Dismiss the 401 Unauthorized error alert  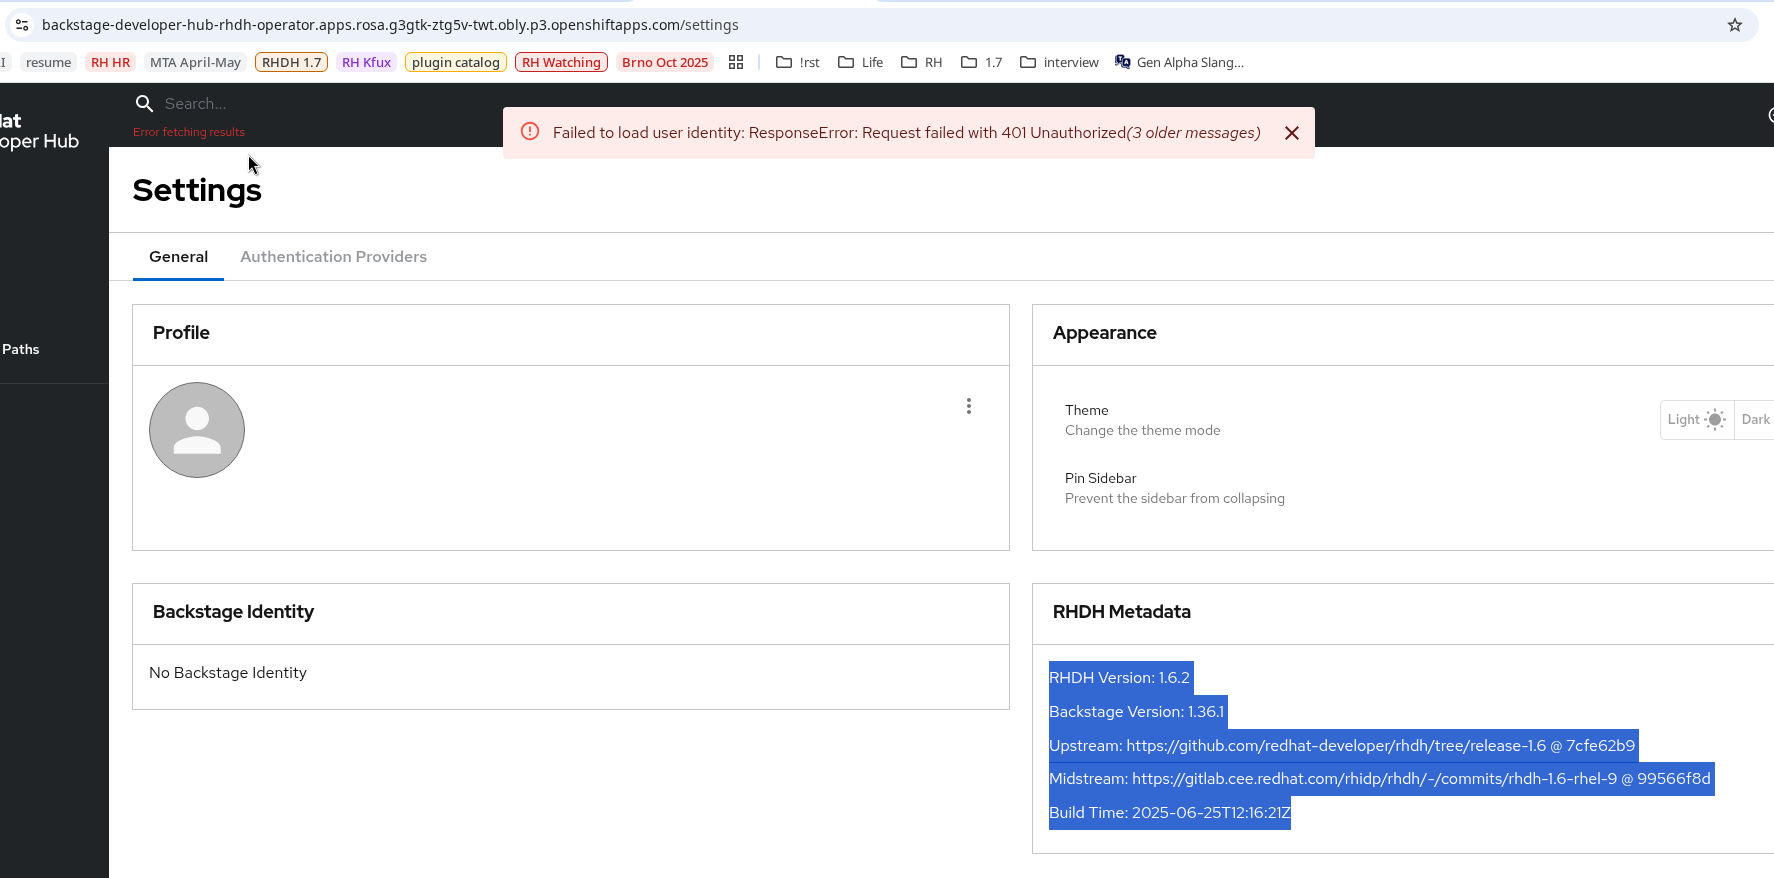click(x=1292, y=133)
